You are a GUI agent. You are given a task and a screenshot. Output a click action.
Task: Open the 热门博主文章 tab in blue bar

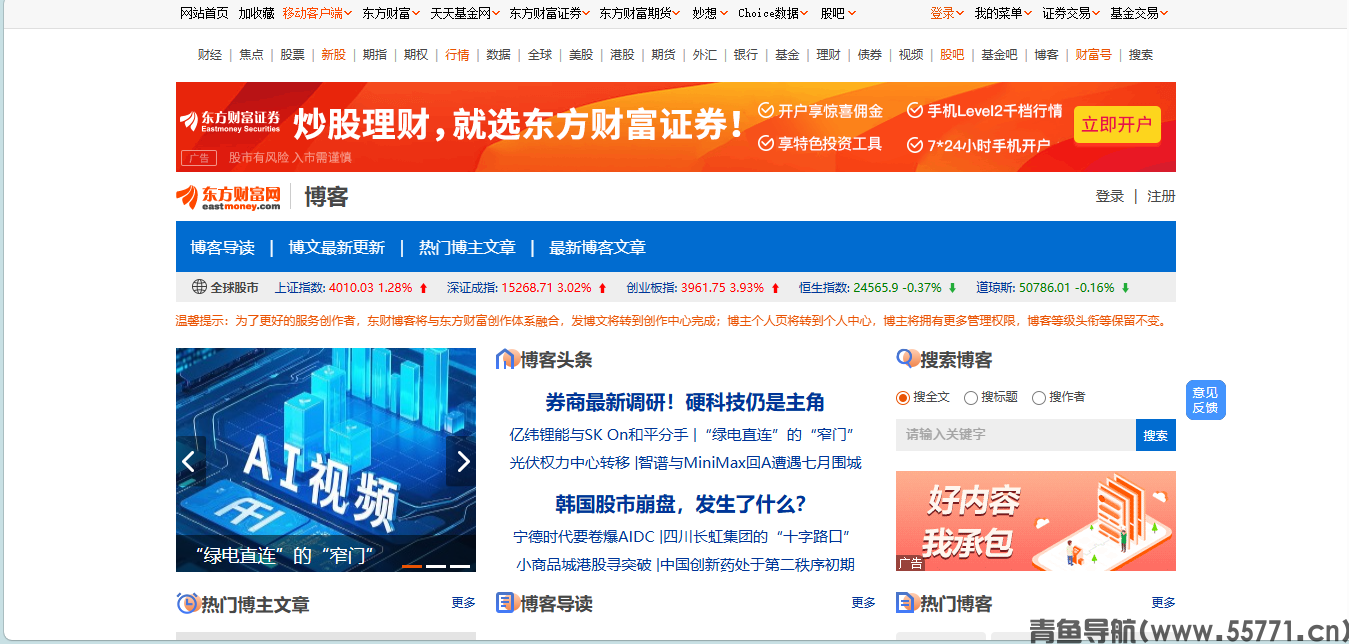pos(467,247)
